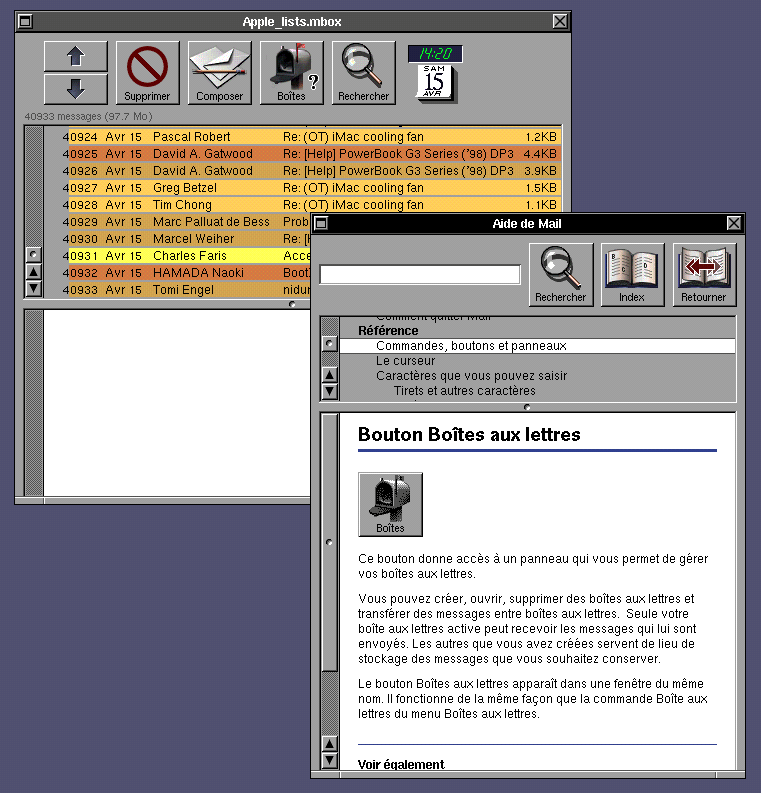Viewport: 761px width, 793px height.
Task: Click split-view handle below message list
Action: coord(292,304)
